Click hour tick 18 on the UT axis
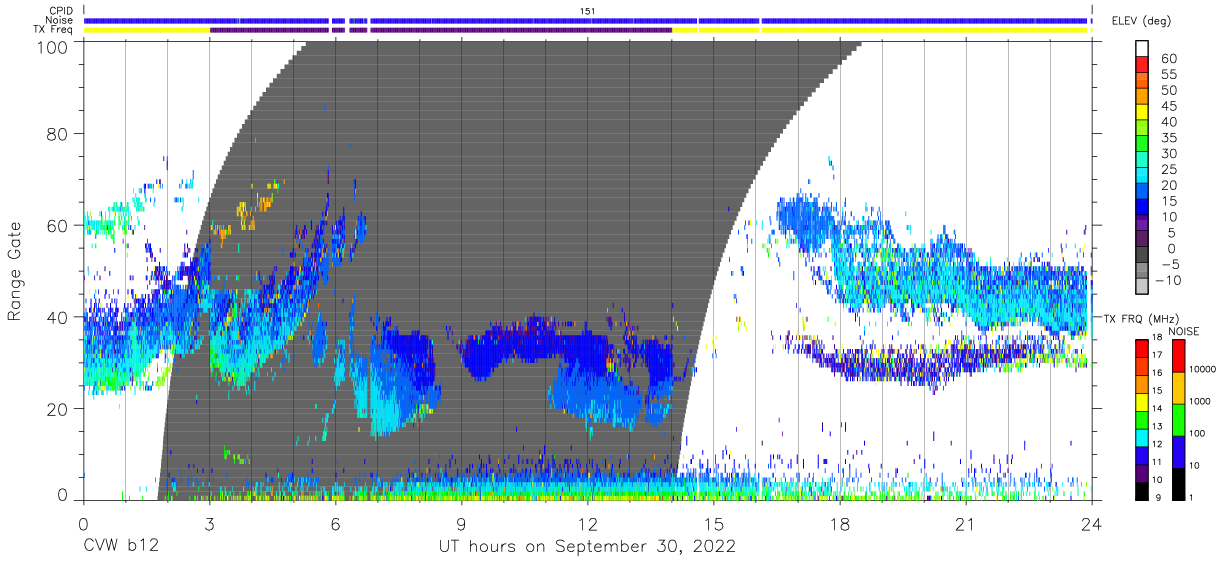1228x567 pixels. 840,523
